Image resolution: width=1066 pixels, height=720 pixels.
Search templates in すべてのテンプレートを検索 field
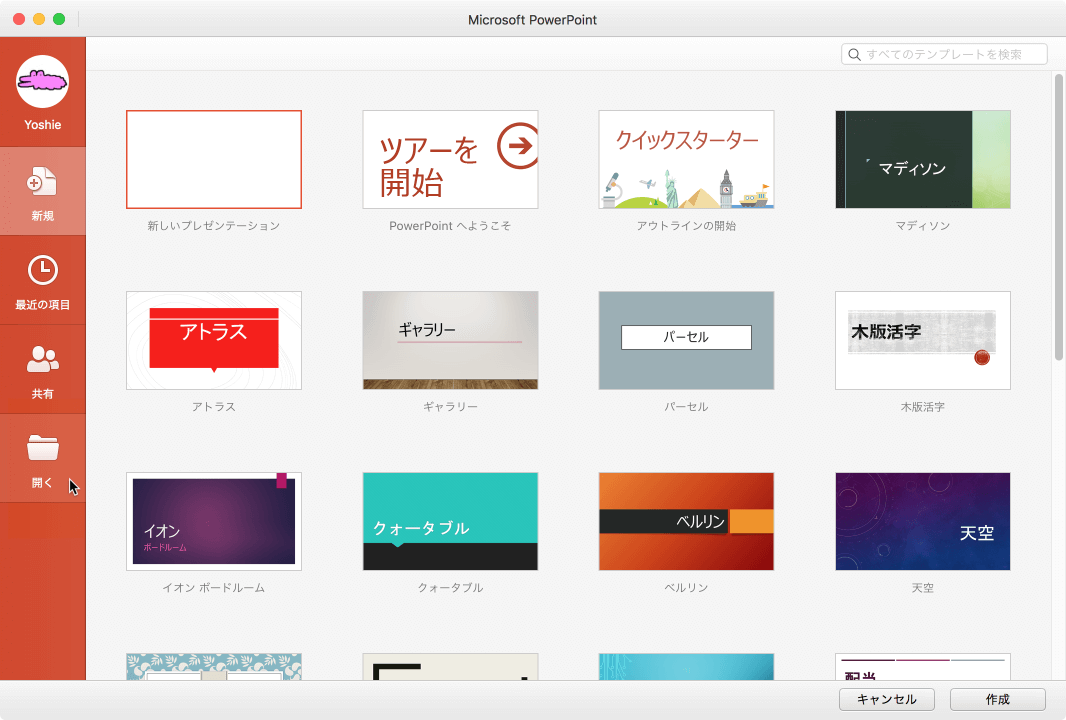[944, 54]
